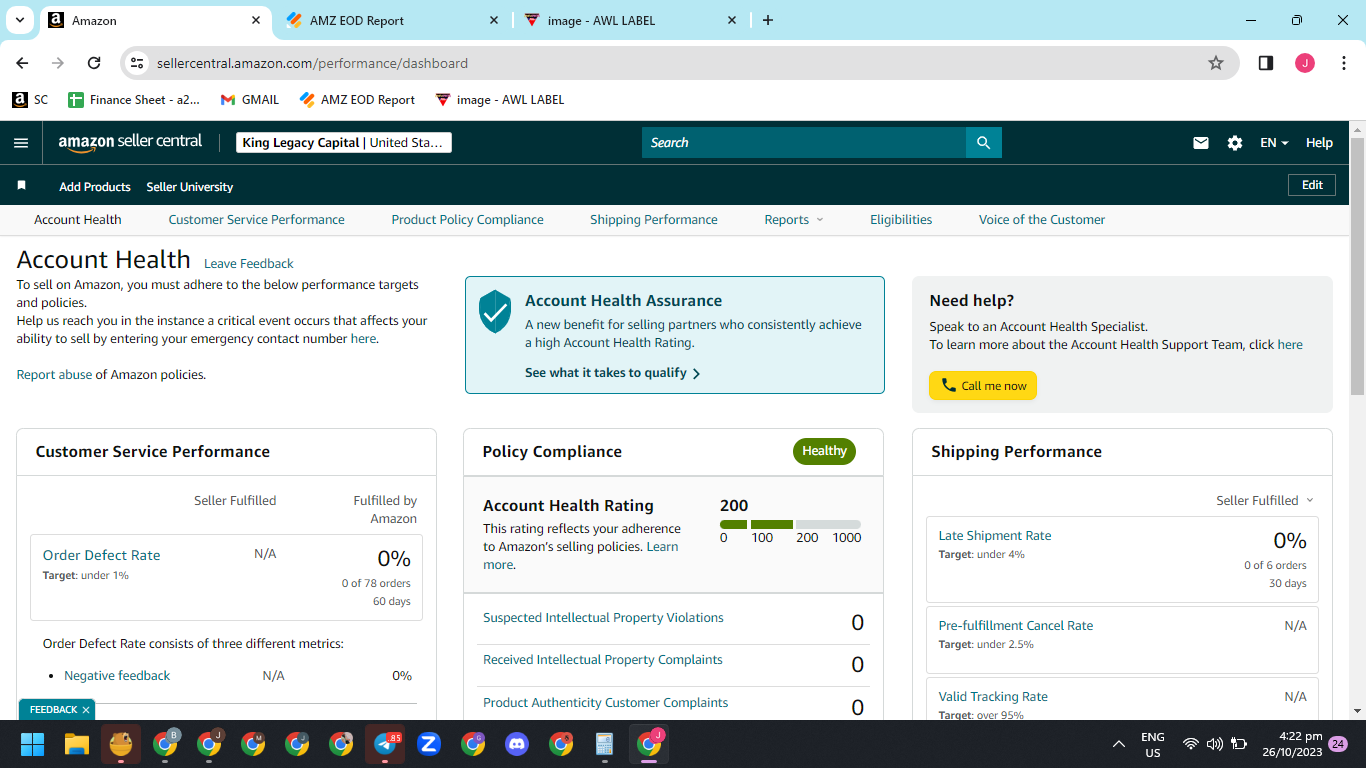Go back using the browser back arrow

pos(23,63)
